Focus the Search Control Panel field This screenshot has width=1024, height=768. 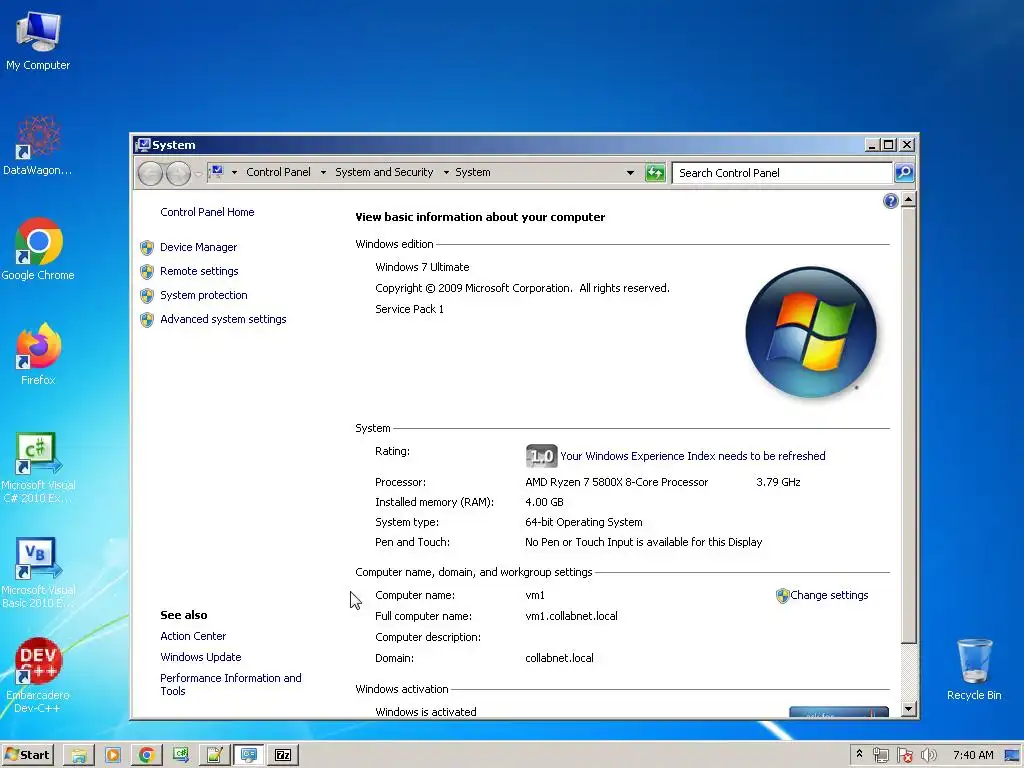click(782, 173)
